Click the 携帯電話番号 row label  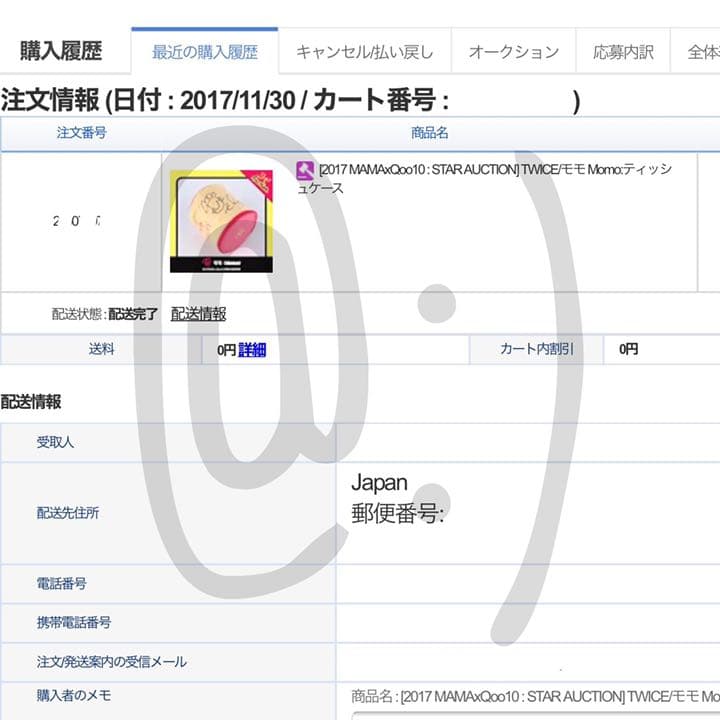[x=74, y=623]
